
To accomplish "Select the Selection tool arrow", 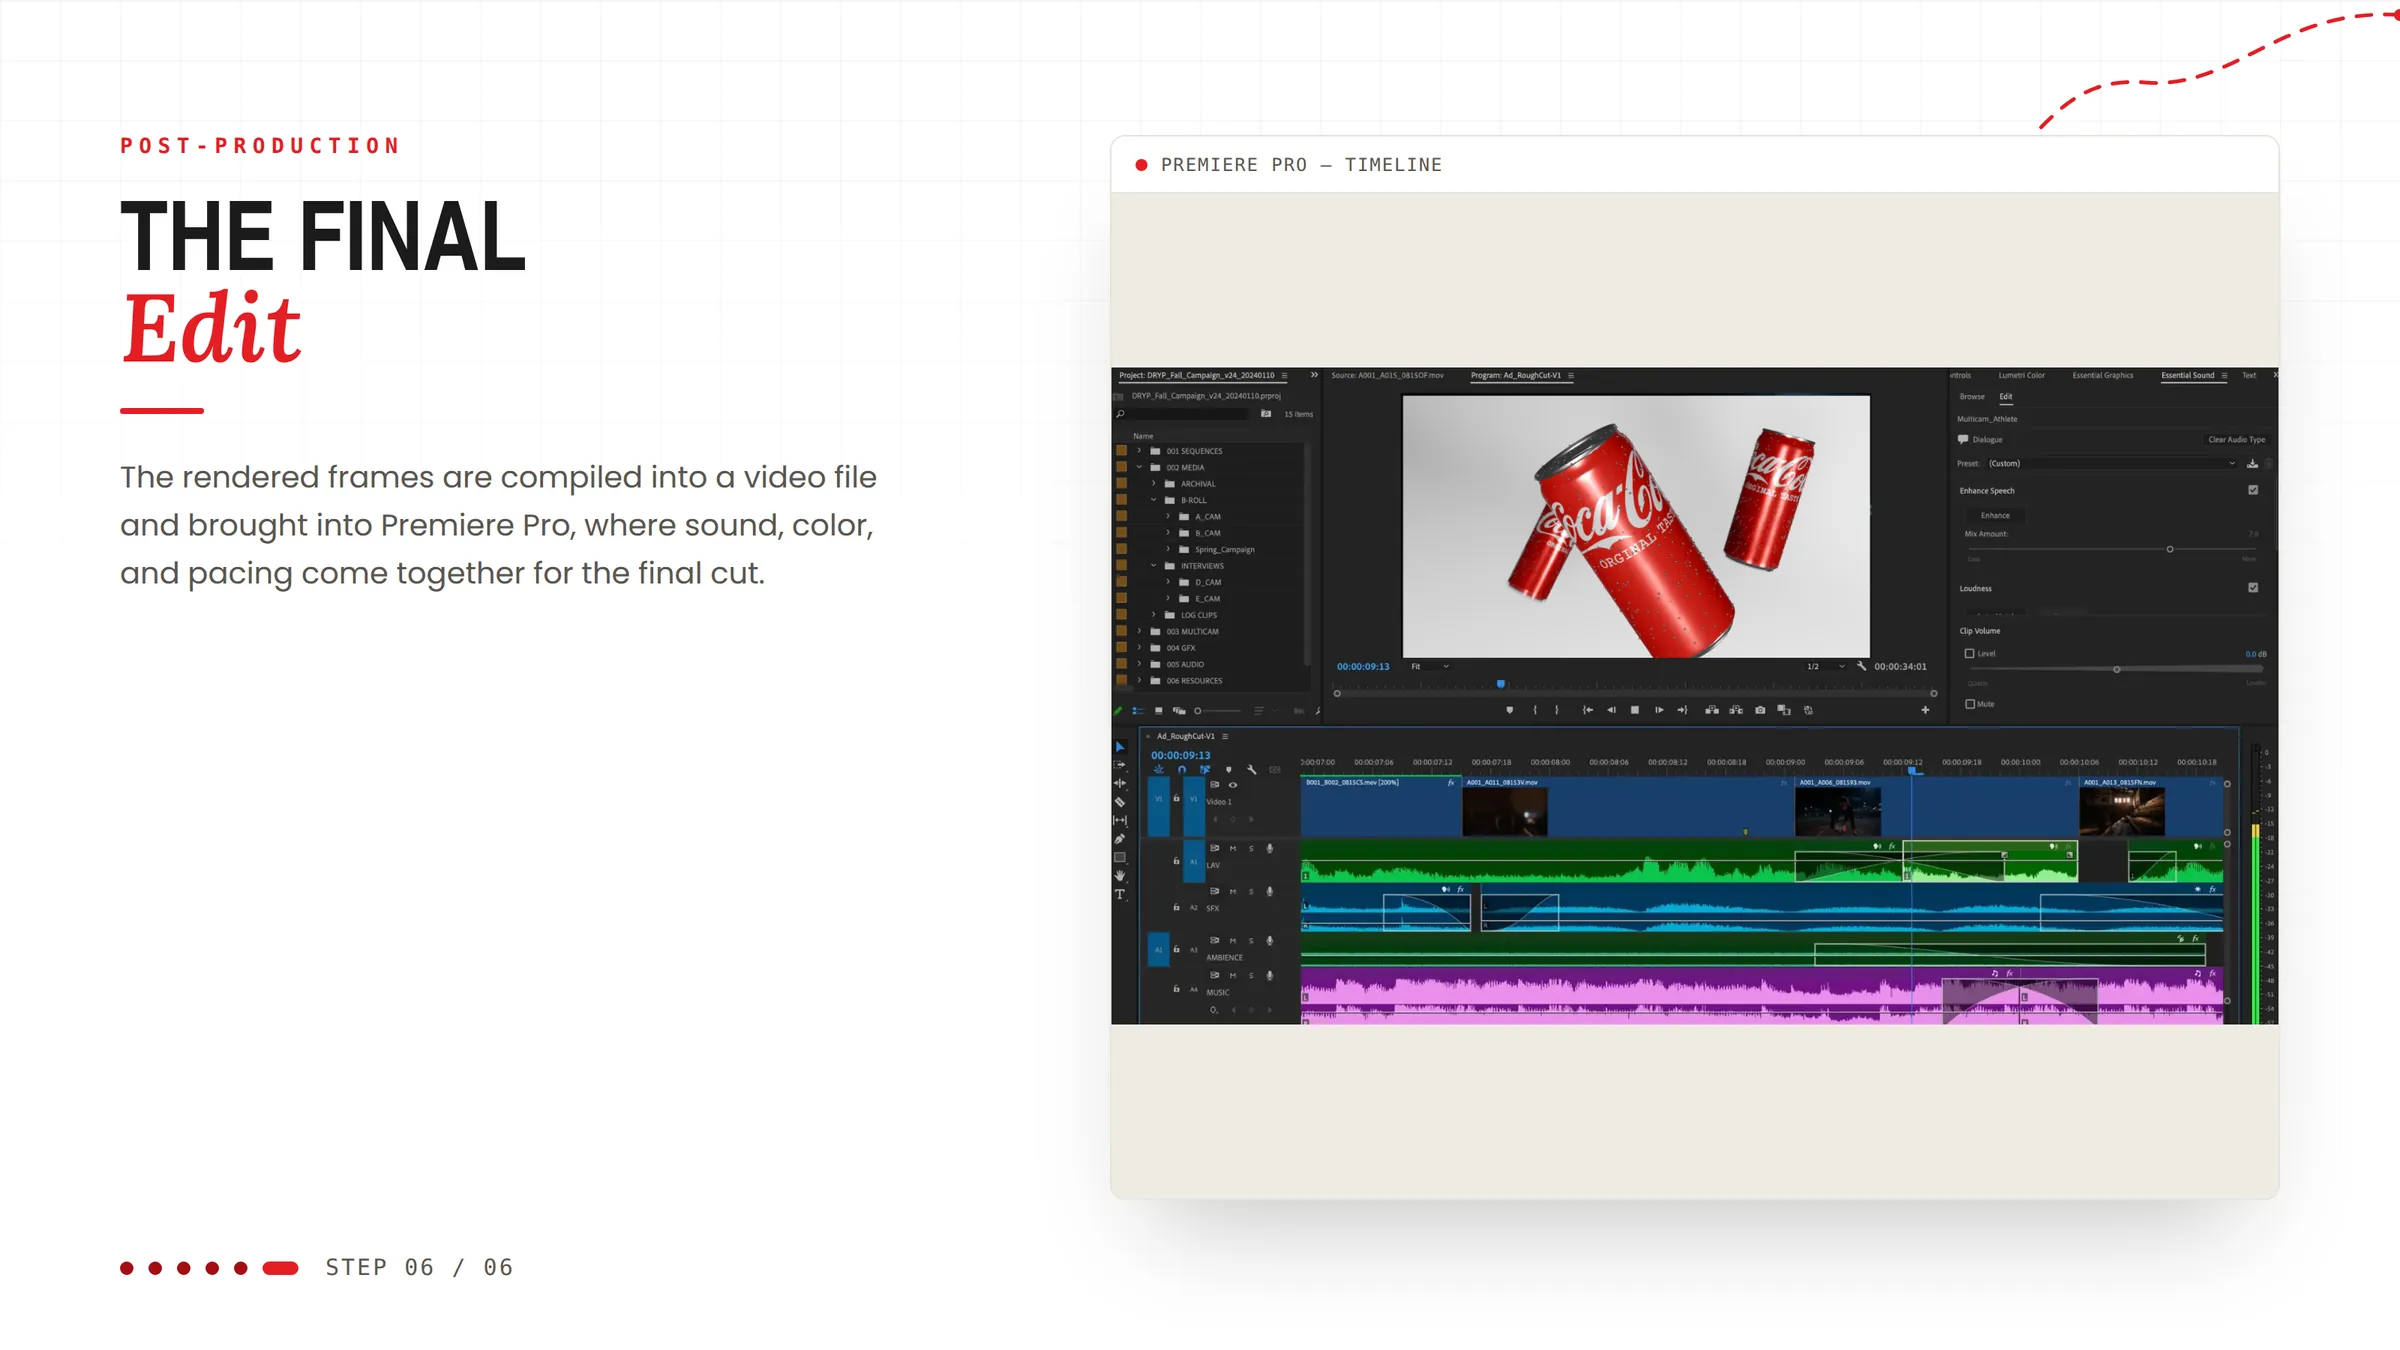I will point(1120,747).
